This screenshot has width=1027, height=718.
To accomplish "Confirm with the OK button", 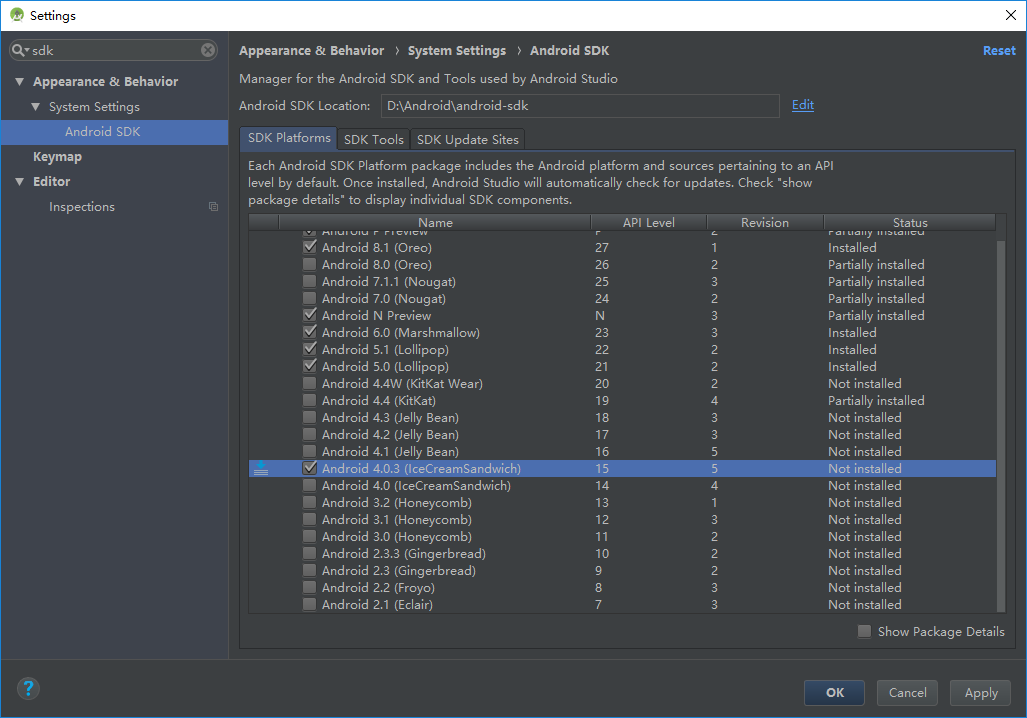I will [834, 692].
